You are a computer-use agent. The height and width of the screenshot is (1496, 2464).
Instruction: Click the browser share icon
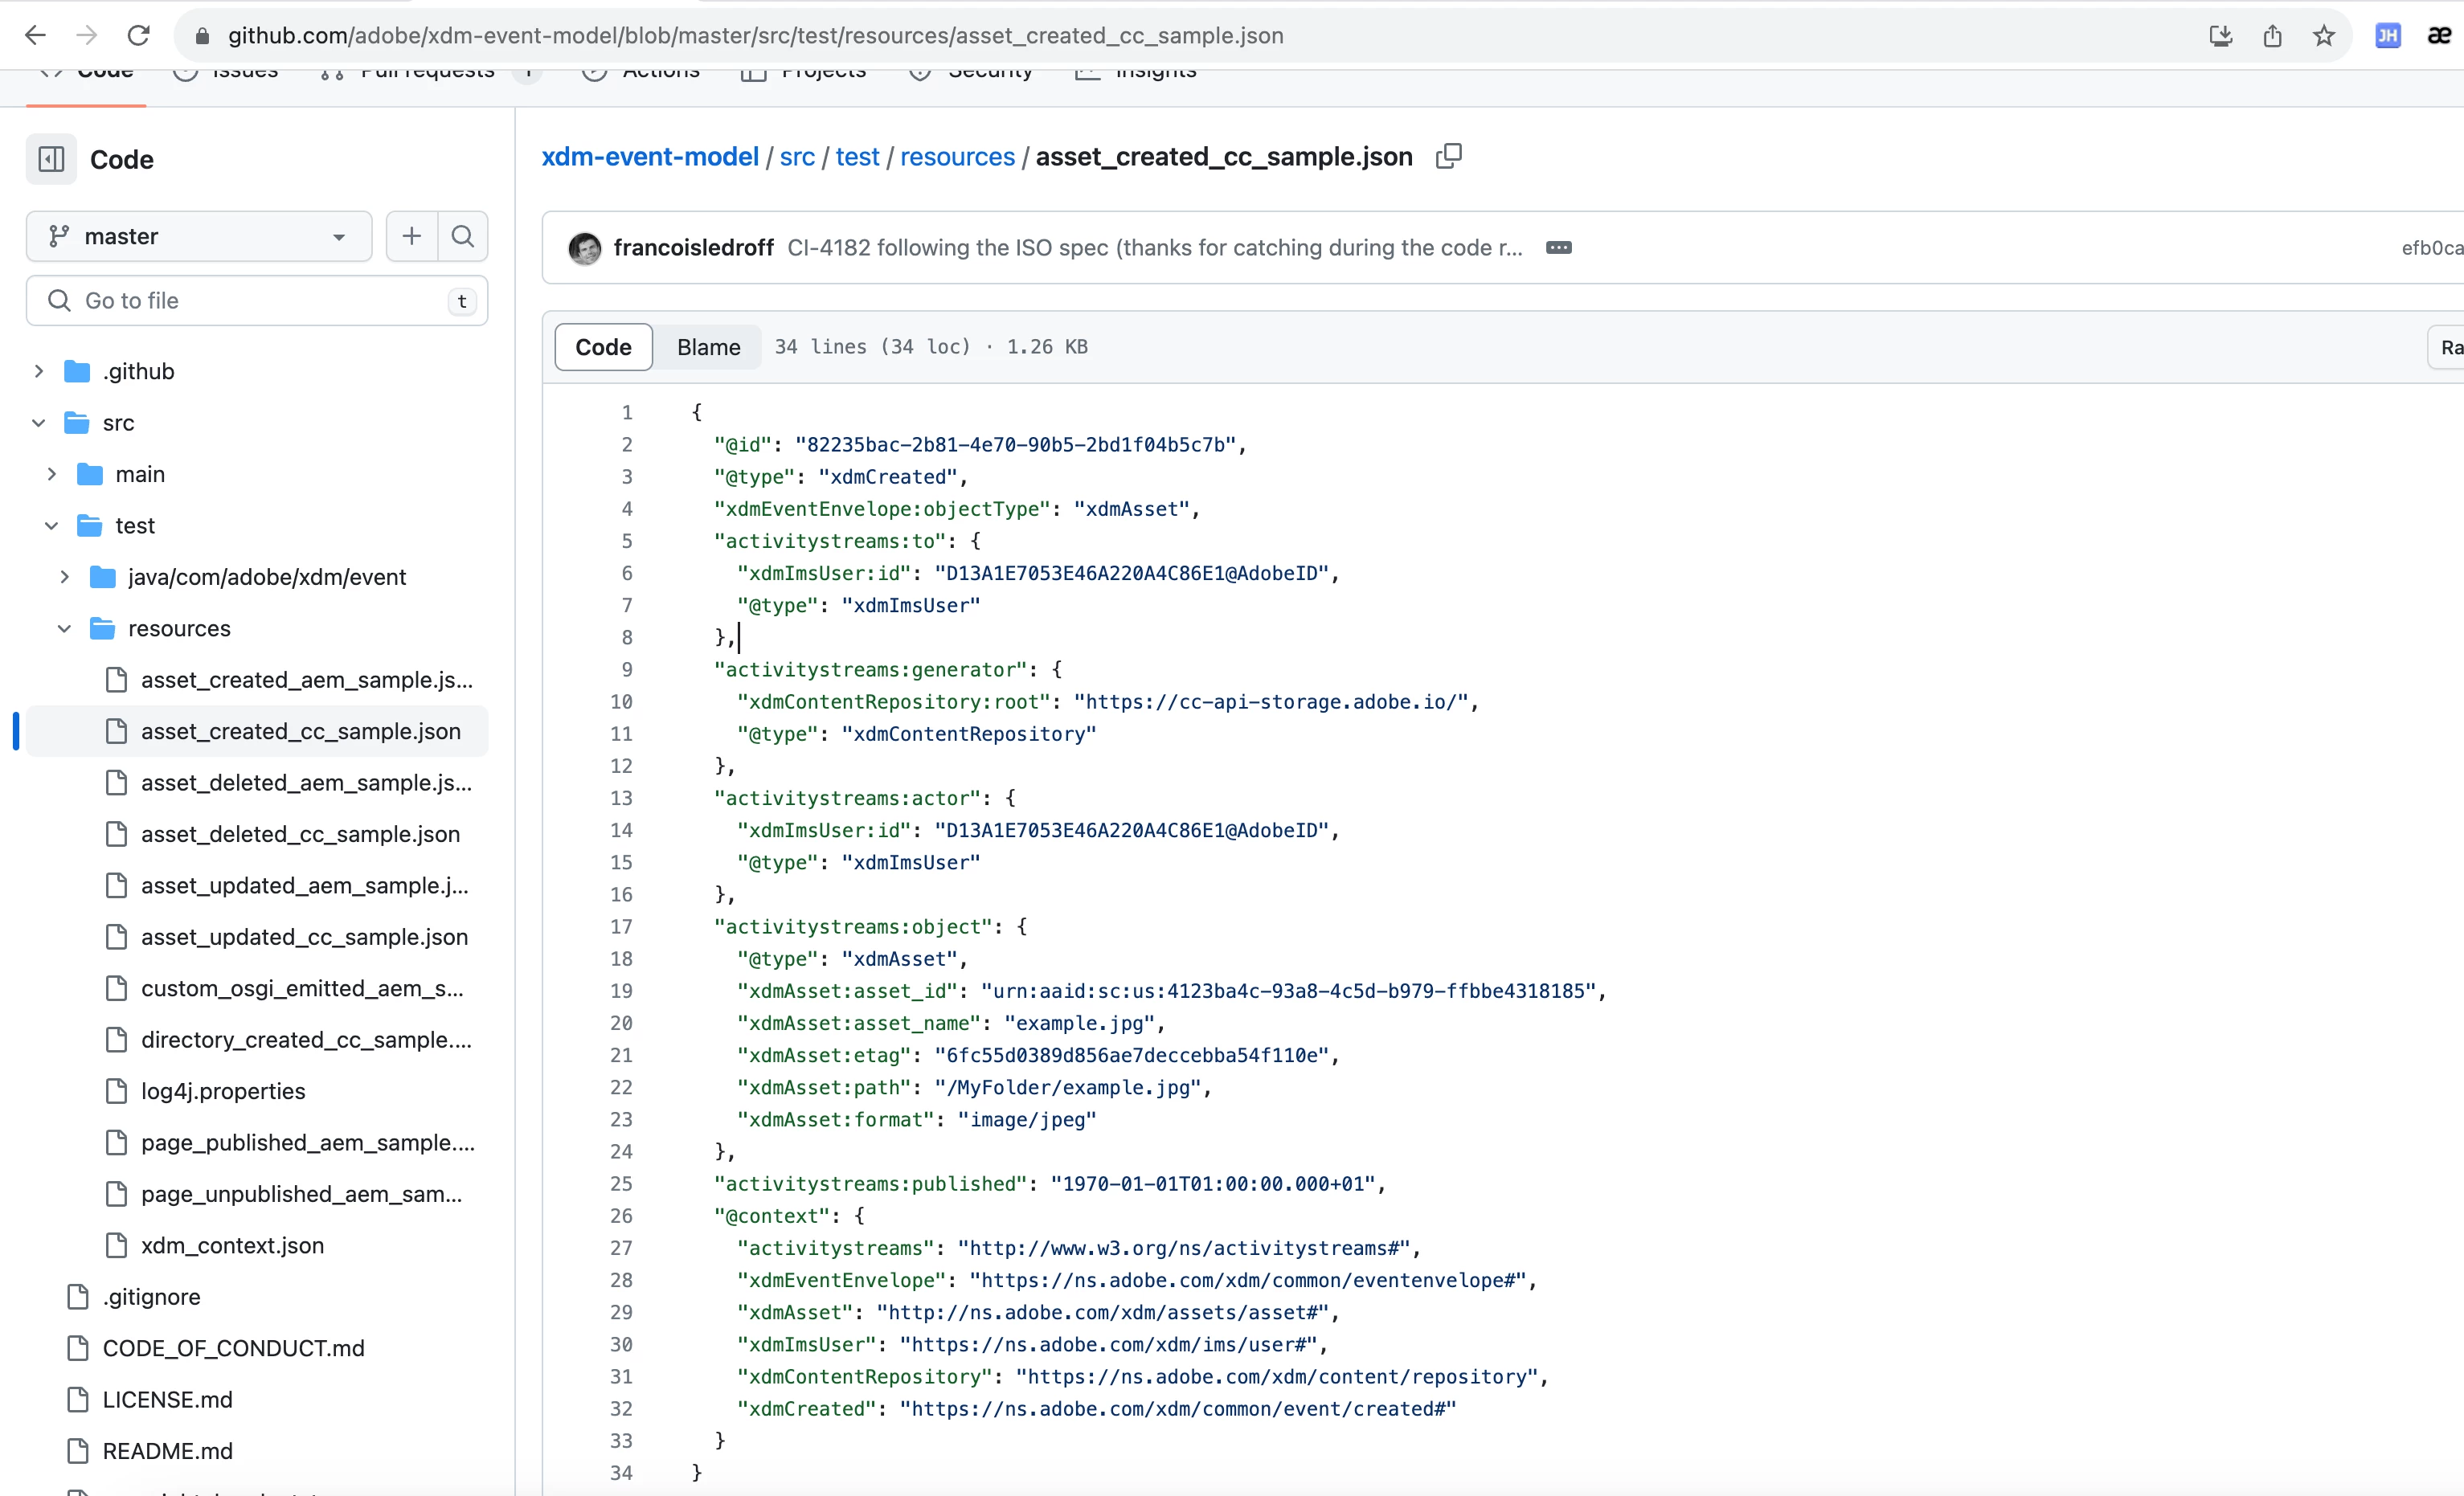coord(2272,36)
